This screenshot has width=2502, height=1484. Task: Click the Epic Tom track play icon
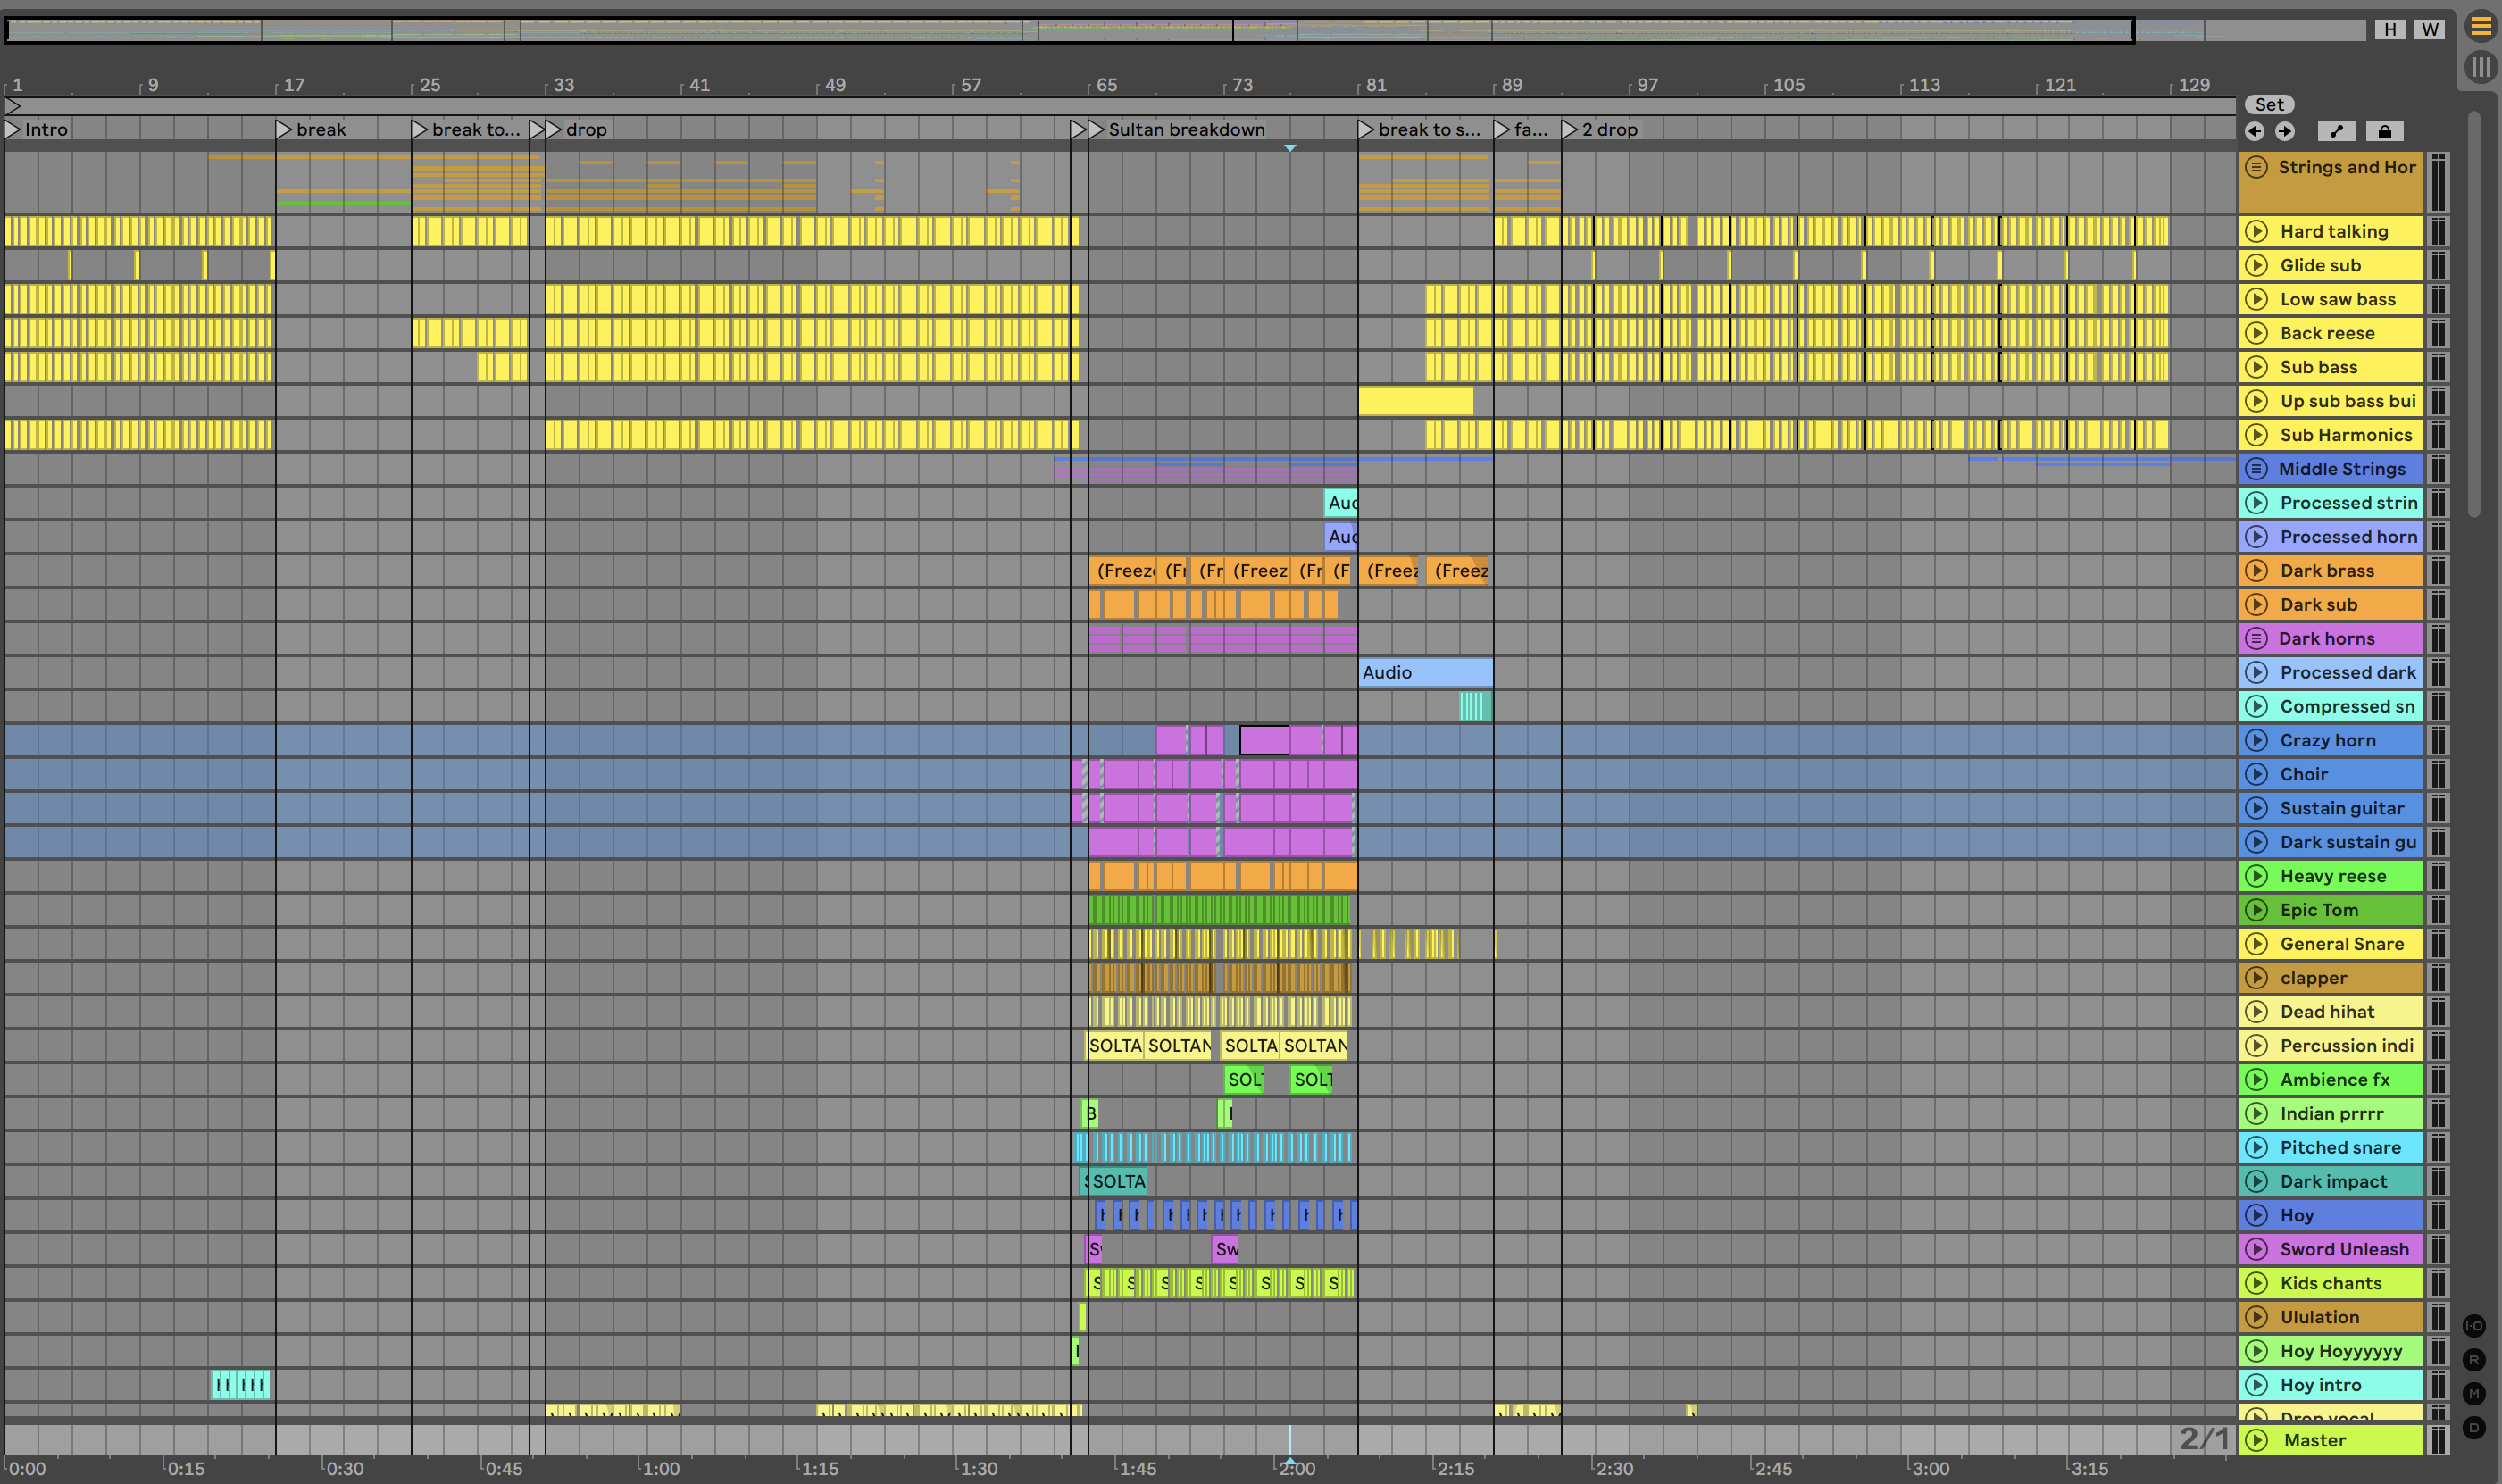click(x=2256, y=910)
